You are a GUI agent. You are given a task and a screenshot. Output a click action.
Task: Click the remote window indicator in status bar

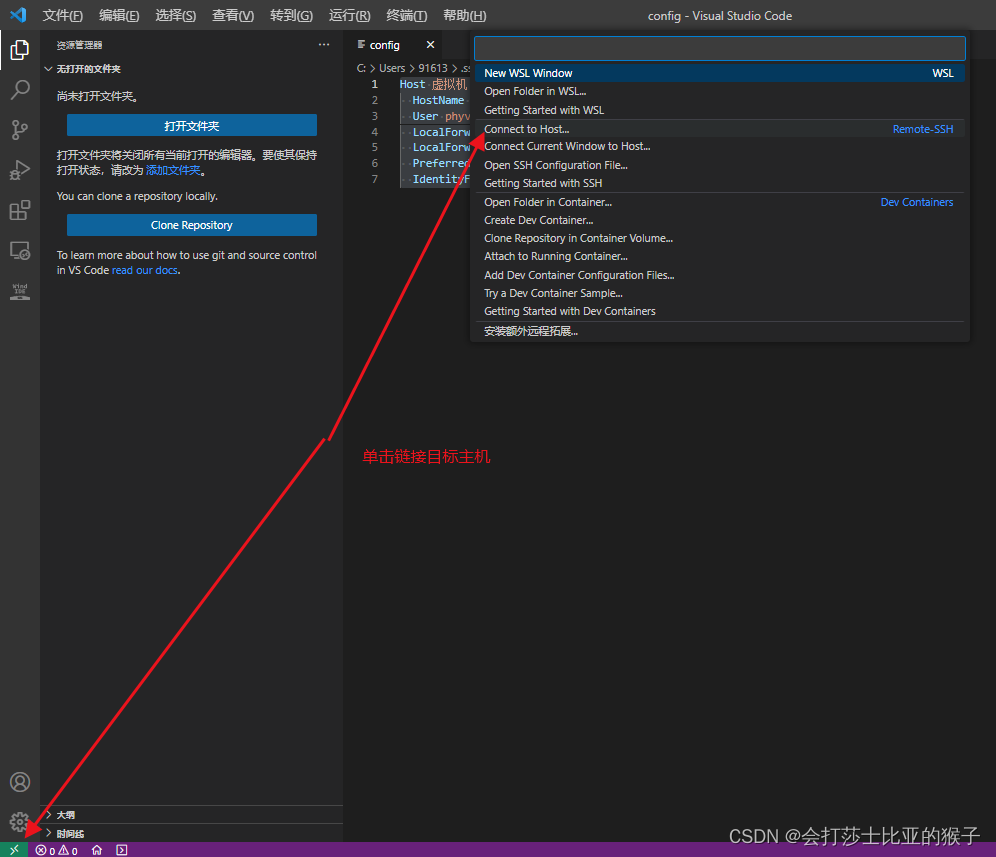[14, 850]
